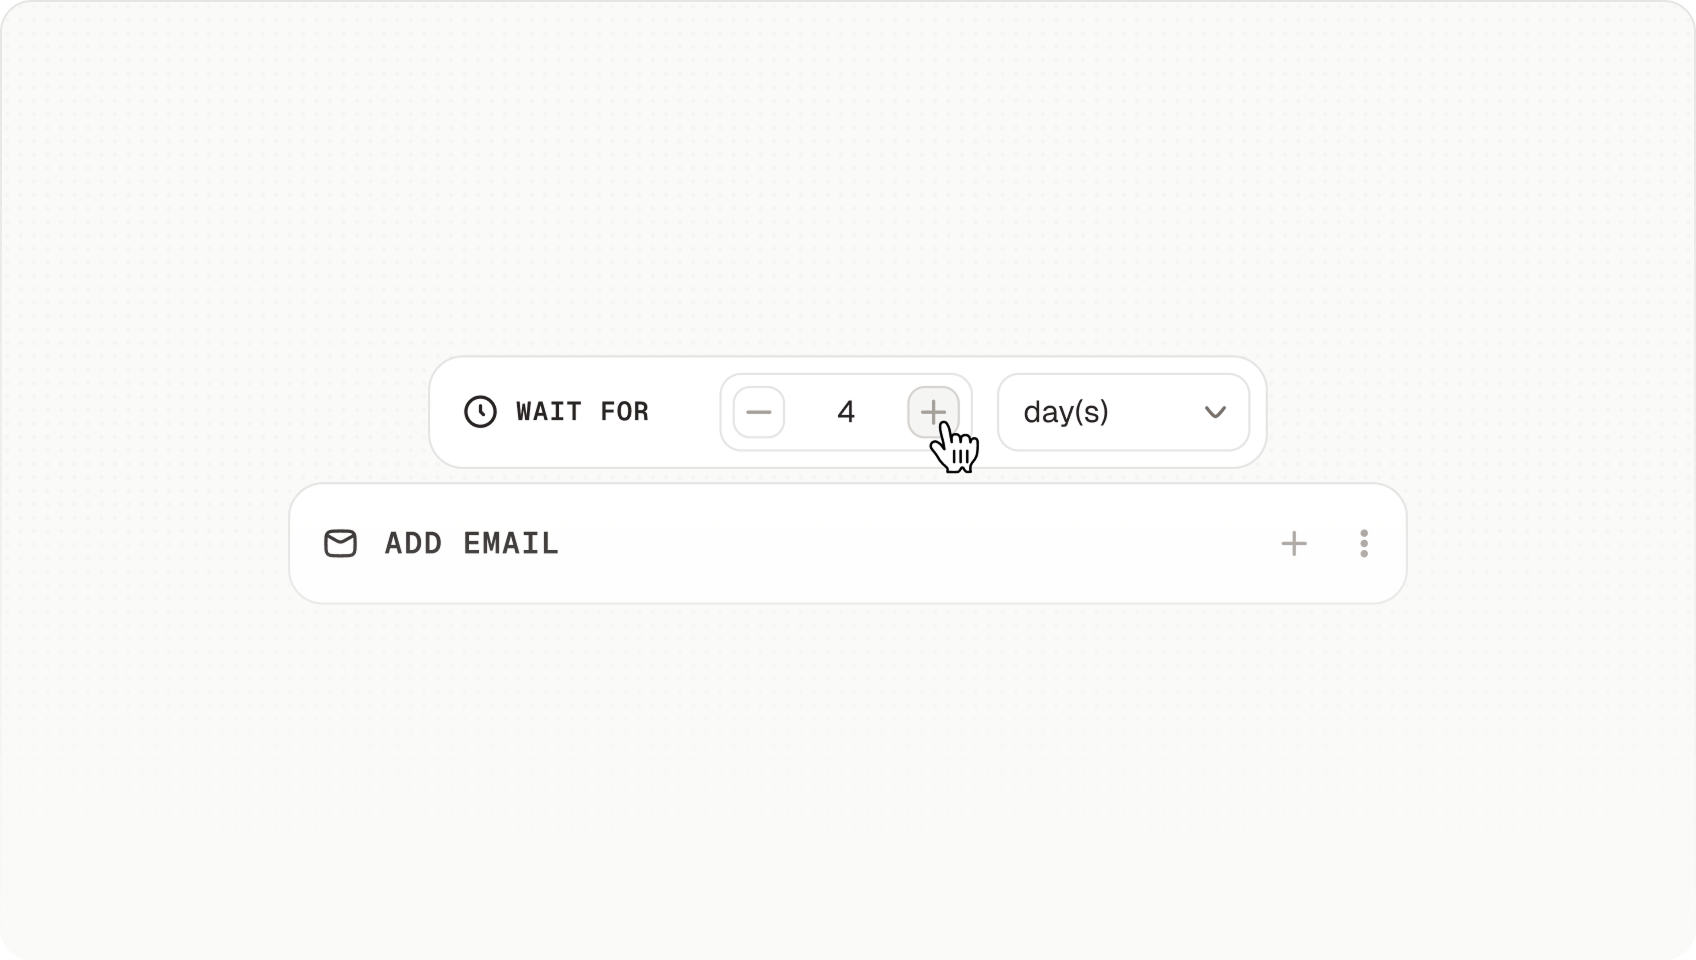Viewport: 1696px width, 960px height.
Task: Open the day(s) time unit dropdown
Action: coord(1122,412)
